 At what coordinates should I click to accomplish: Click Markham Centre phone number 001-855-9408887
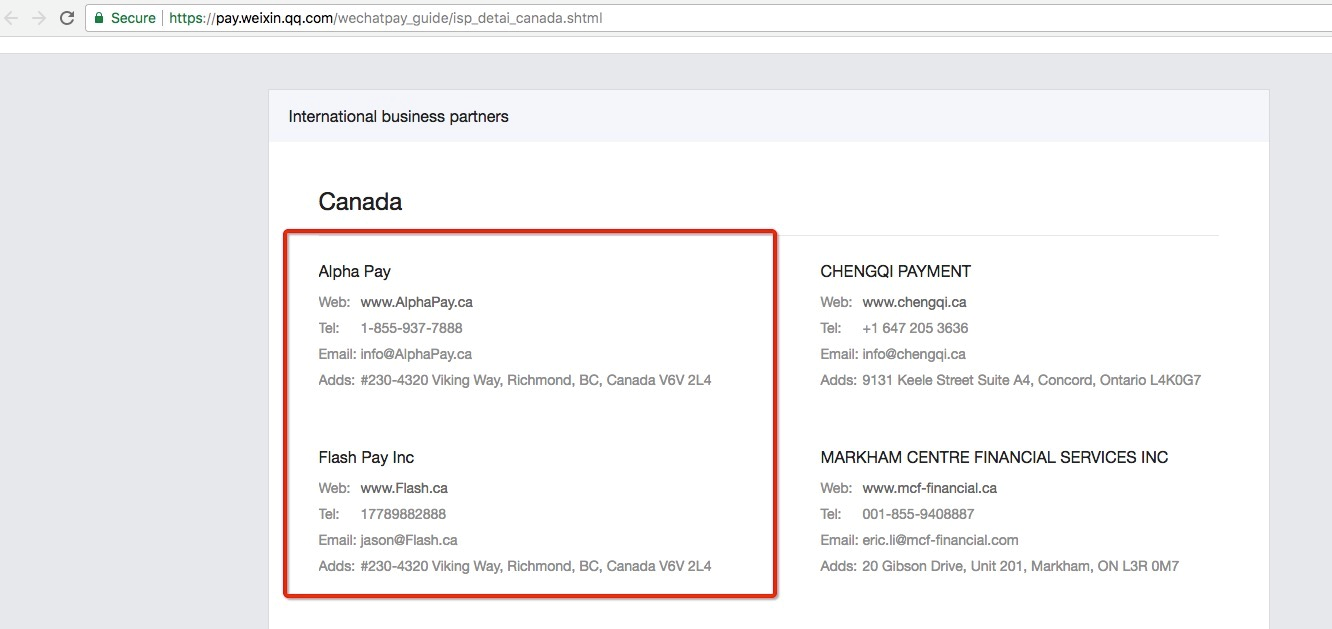(918, 514)
